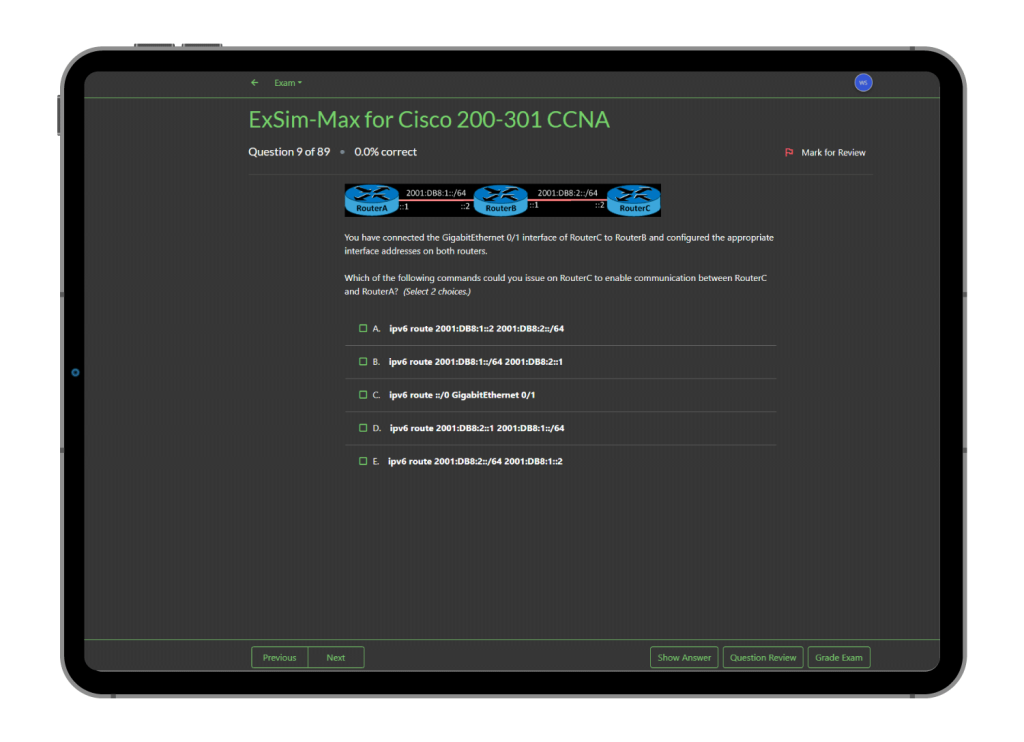Expand the Exam dropdown menu

click(x=288, y=83)
